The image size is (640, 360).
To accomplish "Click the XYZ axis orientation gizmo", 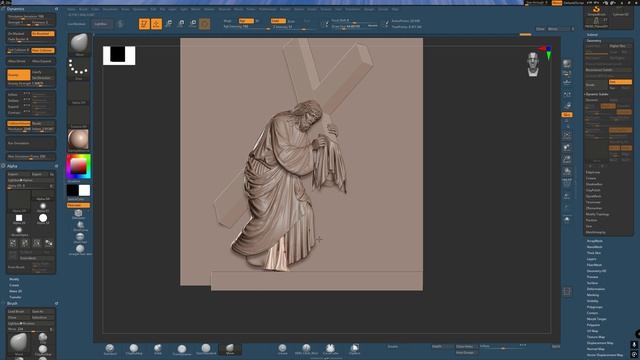I will [547, 52].
